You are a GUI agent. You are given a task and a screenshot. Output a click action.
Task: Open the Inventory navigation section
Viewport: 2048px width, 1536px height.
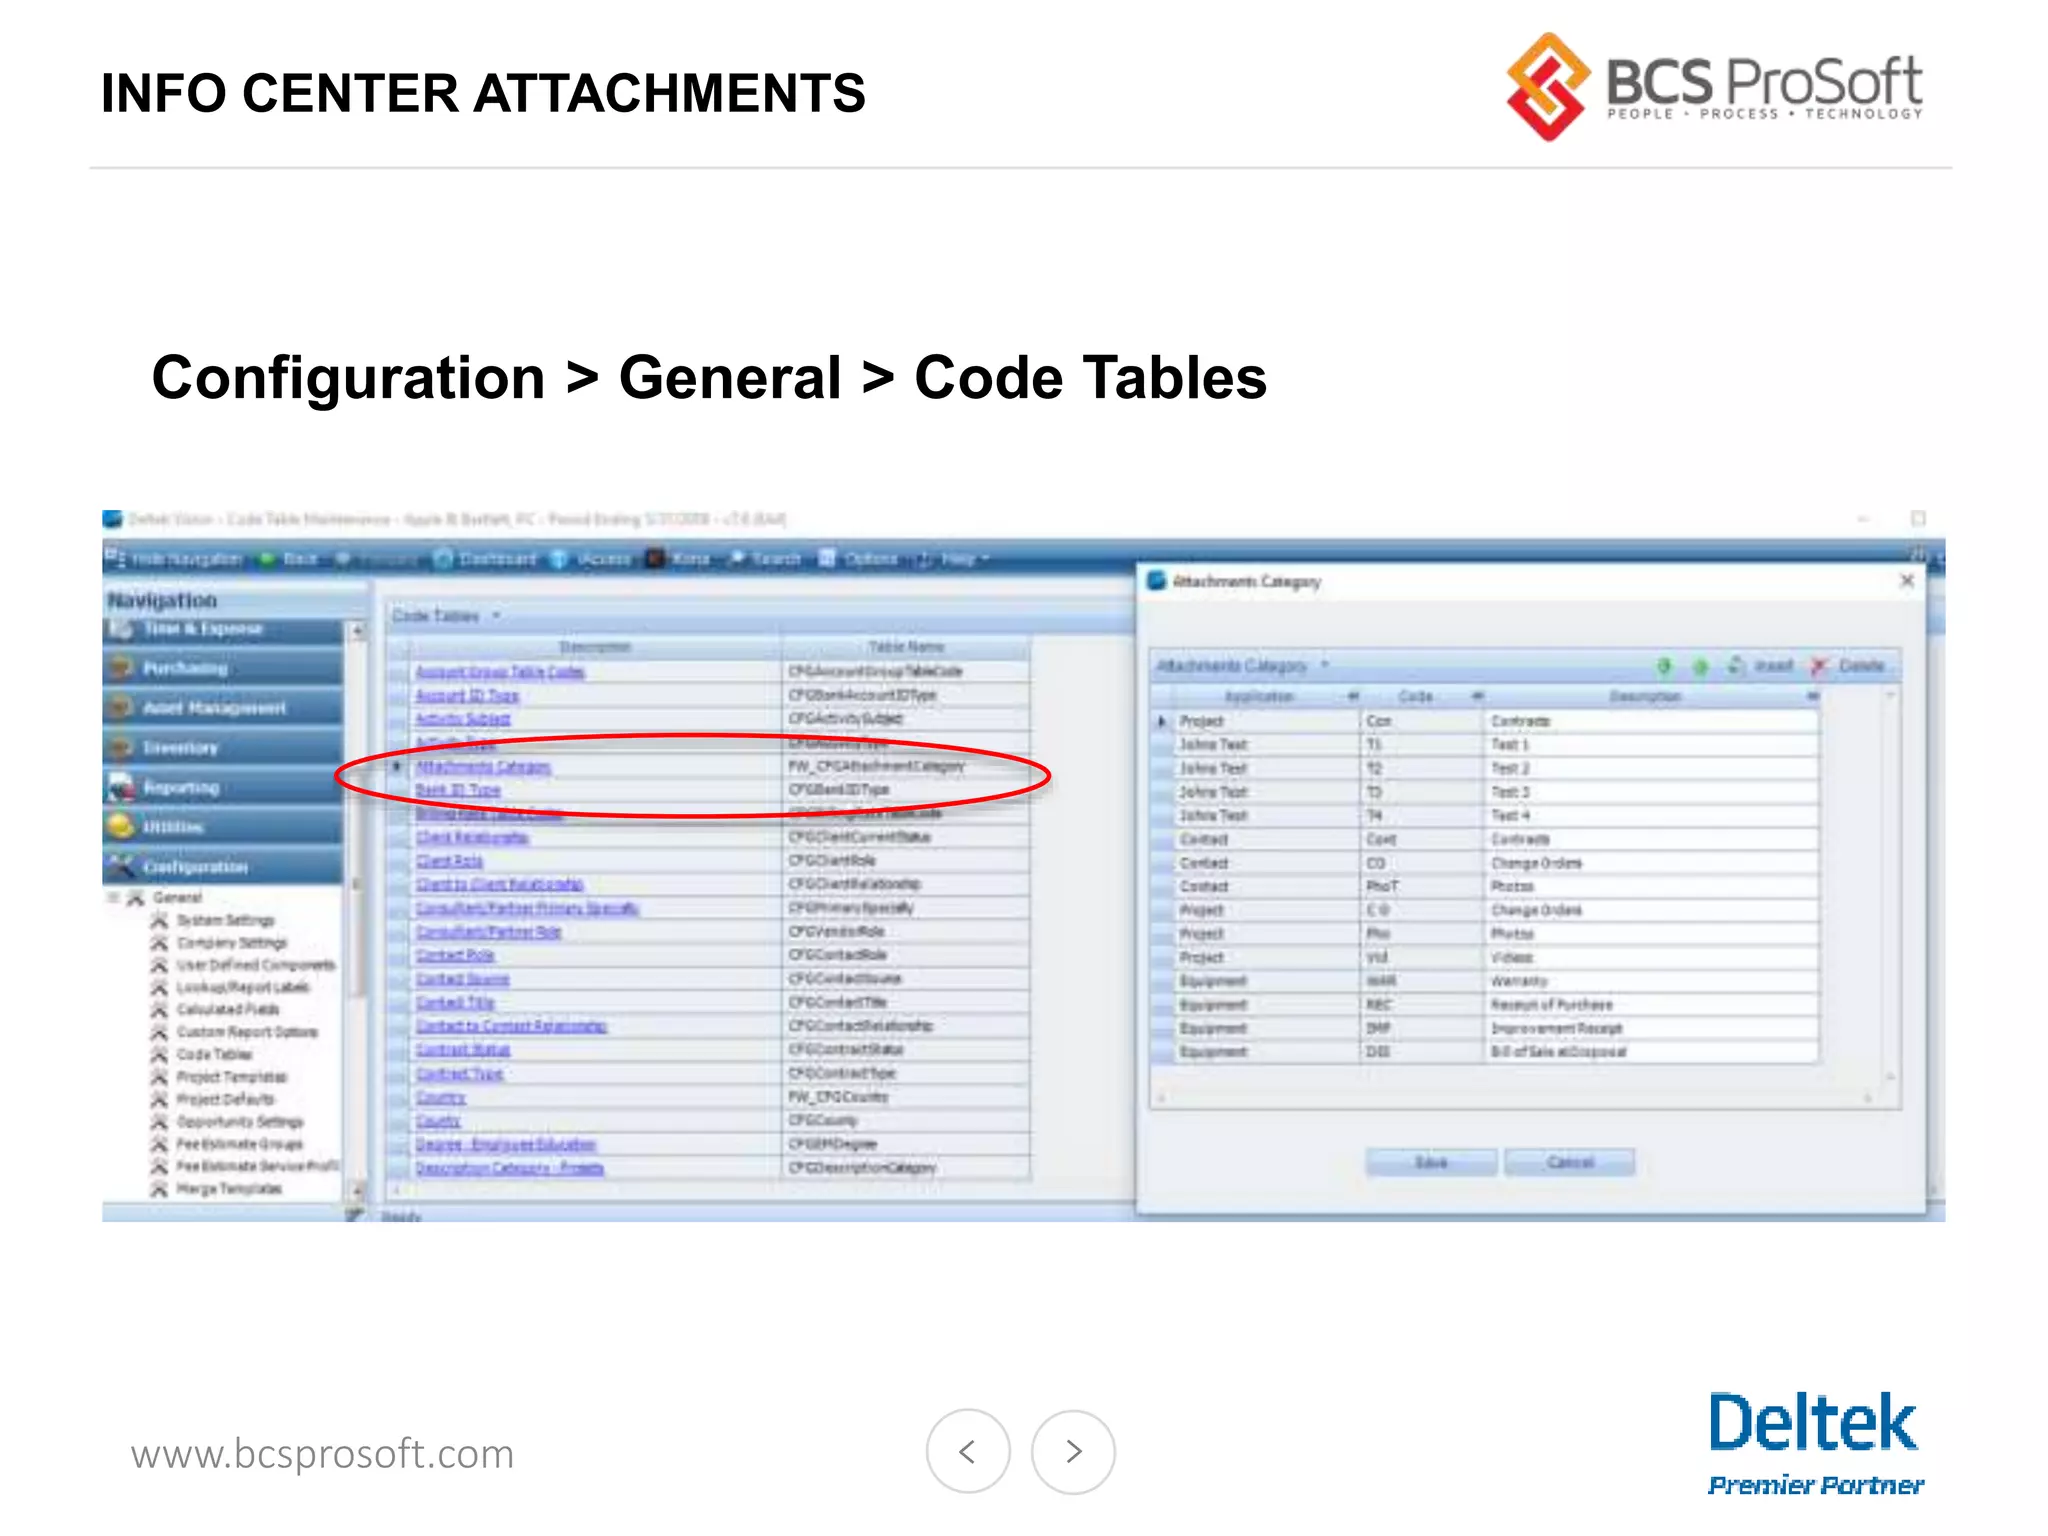coord(222,747)
